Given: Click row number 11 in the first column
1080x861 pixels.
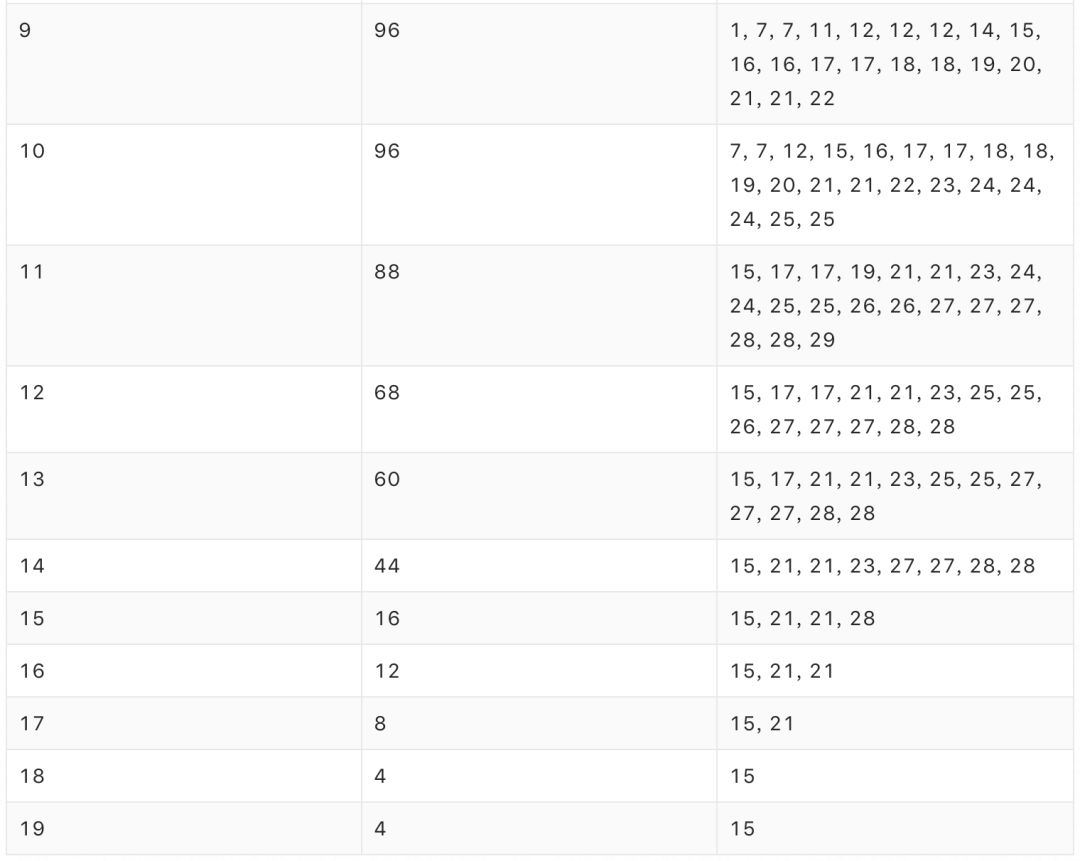Looking at the screenshot, I should point(32,271).
